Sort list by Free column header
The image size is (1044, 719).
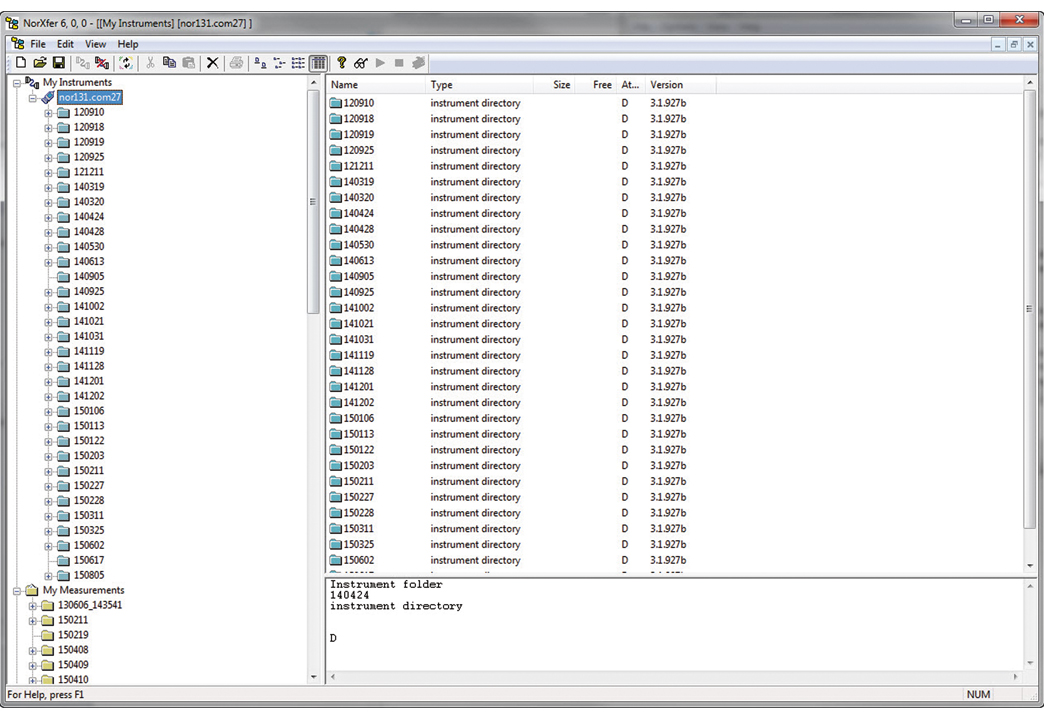point(596,85)
